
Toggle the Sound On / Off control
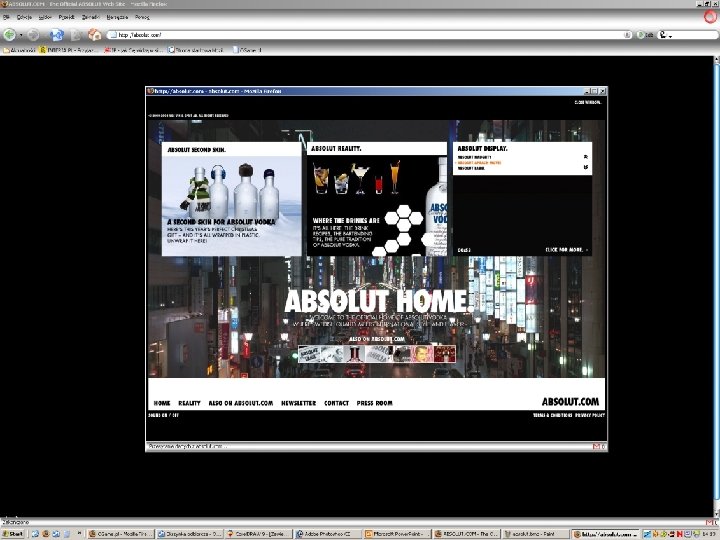coord(163,415)
